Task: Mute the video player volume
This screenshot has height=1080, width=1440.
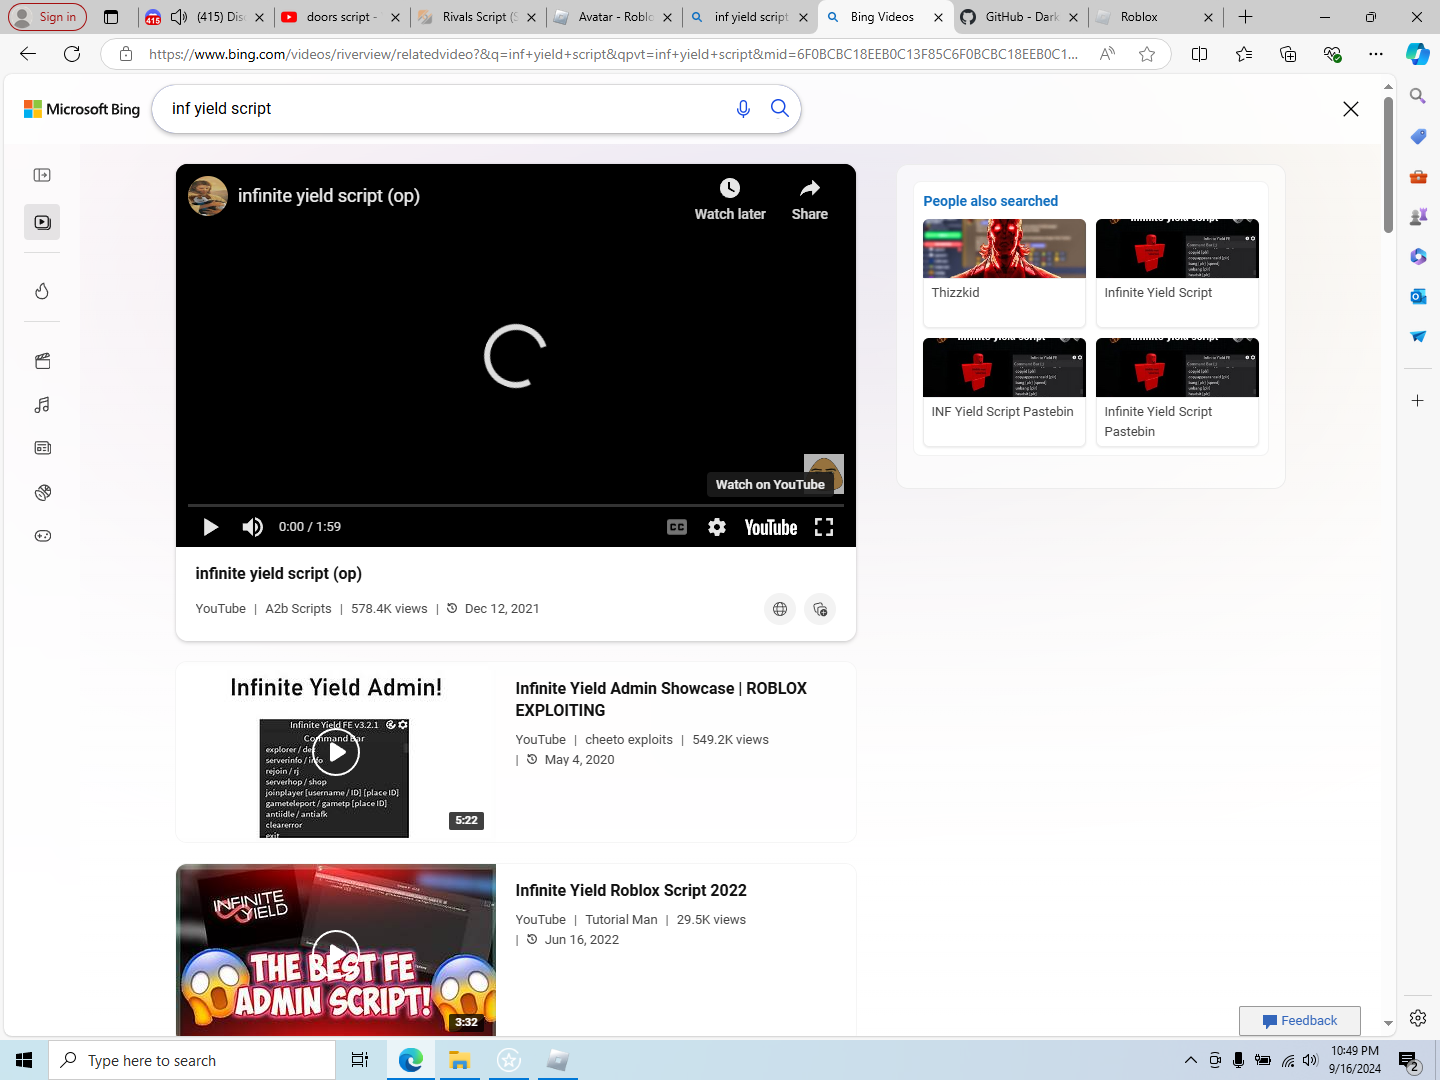Action: [x=252, y=527]
